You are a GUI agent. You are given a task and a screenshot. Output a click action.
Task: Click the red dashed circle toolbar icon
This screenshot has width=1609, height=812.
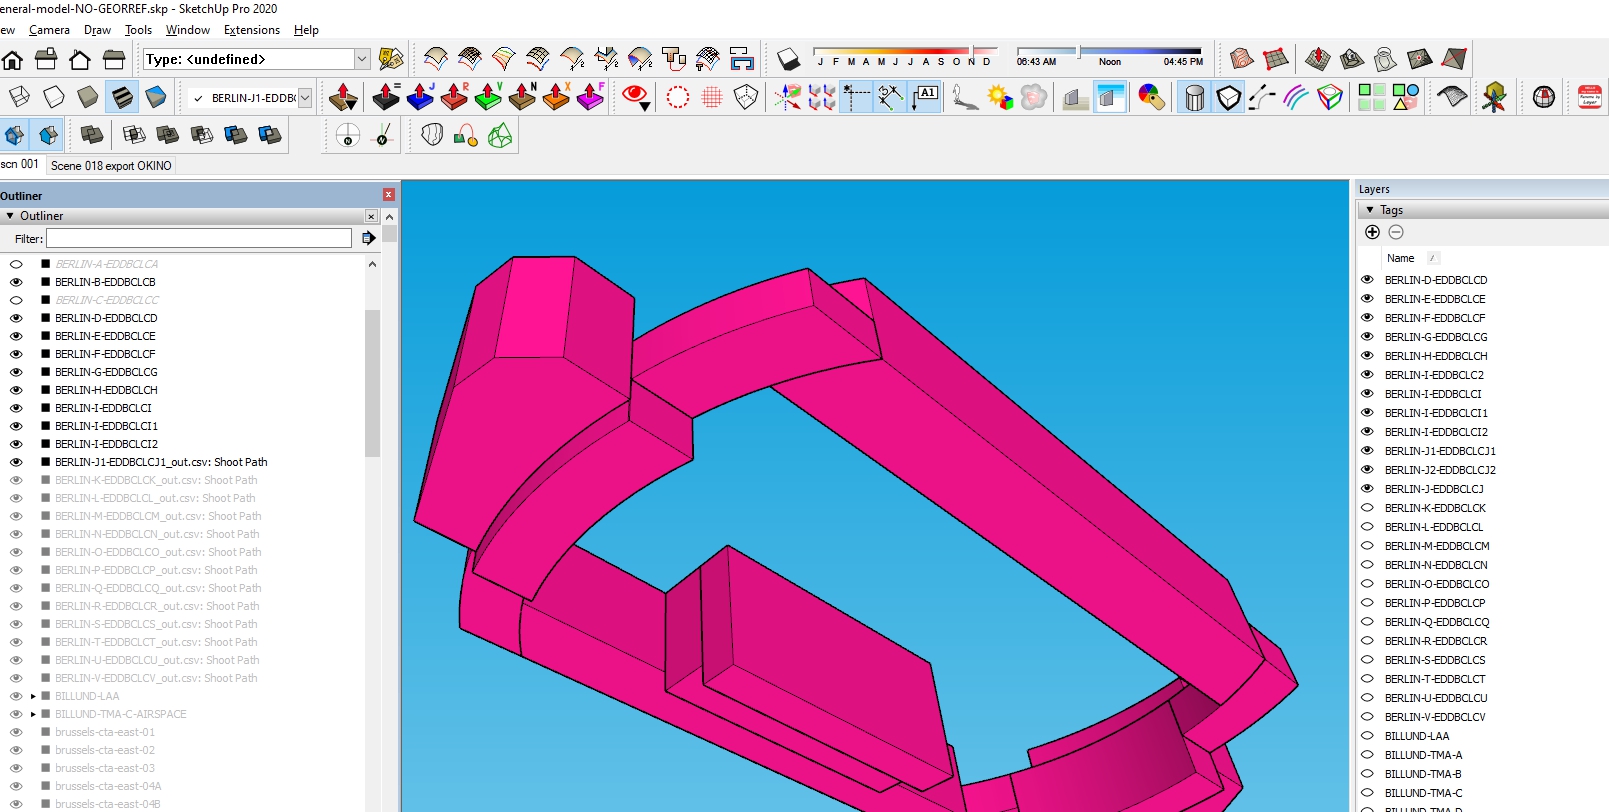[678, 97]
